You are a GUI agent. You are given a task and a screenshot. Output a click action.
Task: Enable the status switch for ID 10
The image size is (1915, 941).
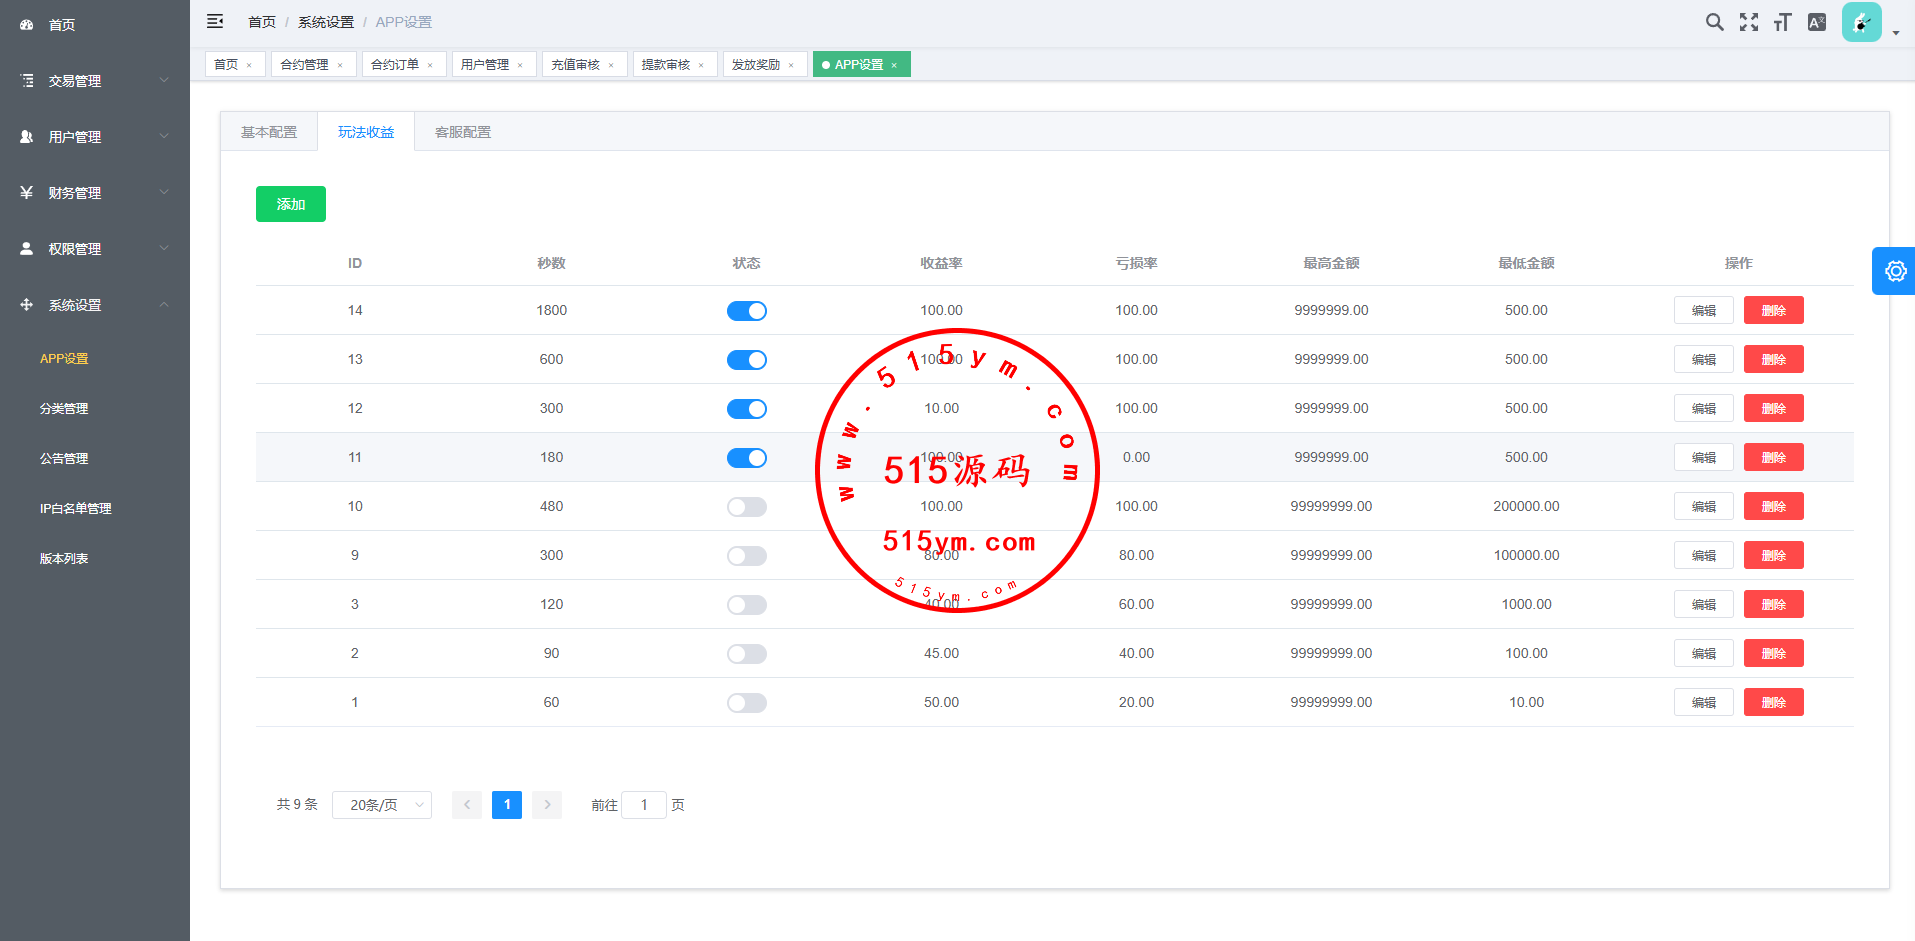click(x=746, y=507)
